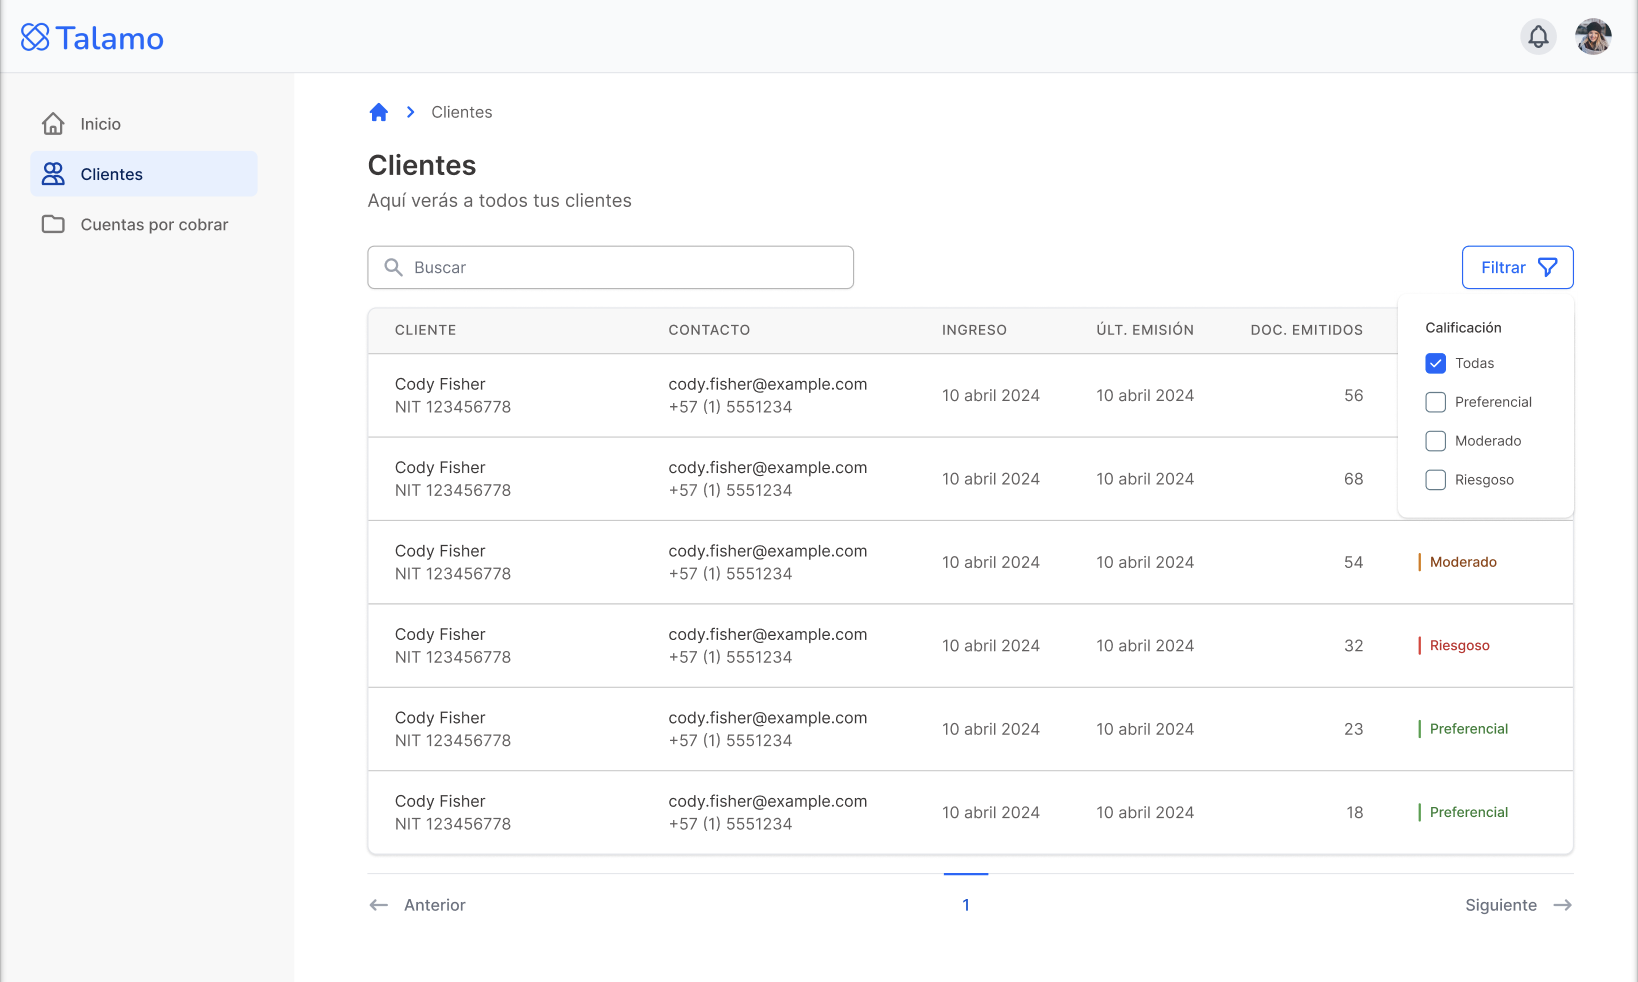
Task: Check the Moderado filter checkbox
Action: pos(1435,441)
